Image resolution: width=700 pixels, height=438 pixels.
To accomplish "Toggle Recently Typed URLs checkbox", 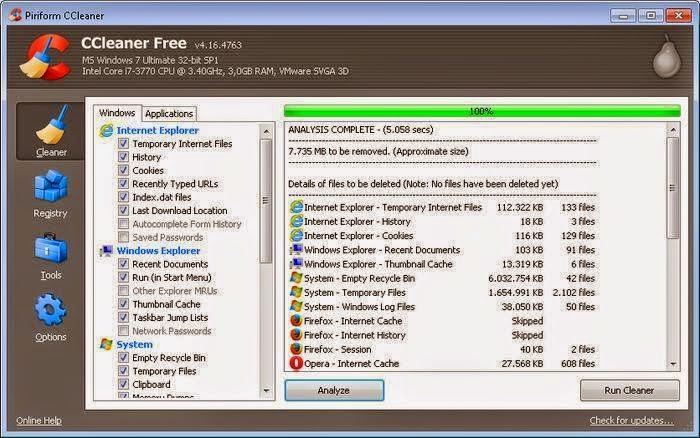I will point(123,184).
